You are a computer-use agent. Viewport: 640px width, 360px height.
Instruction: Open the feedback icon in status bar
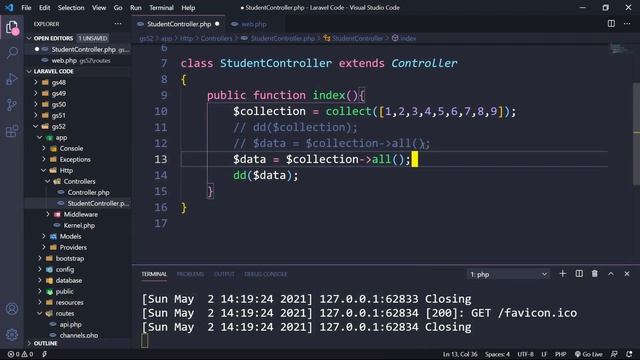(614, 354)
